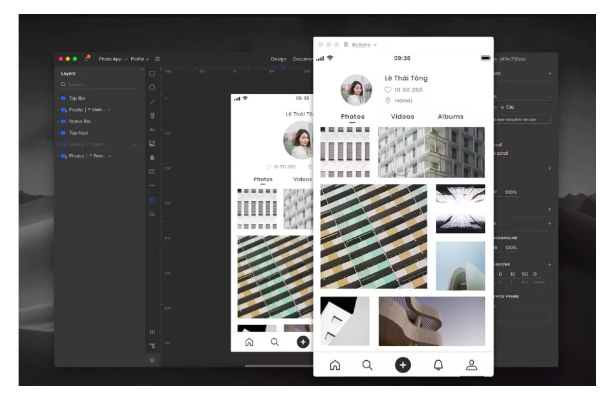Select the Albums tab in the preview
The height and width of the screenshot is (405, 612).
pyautogui.click(x=450, y=117)
